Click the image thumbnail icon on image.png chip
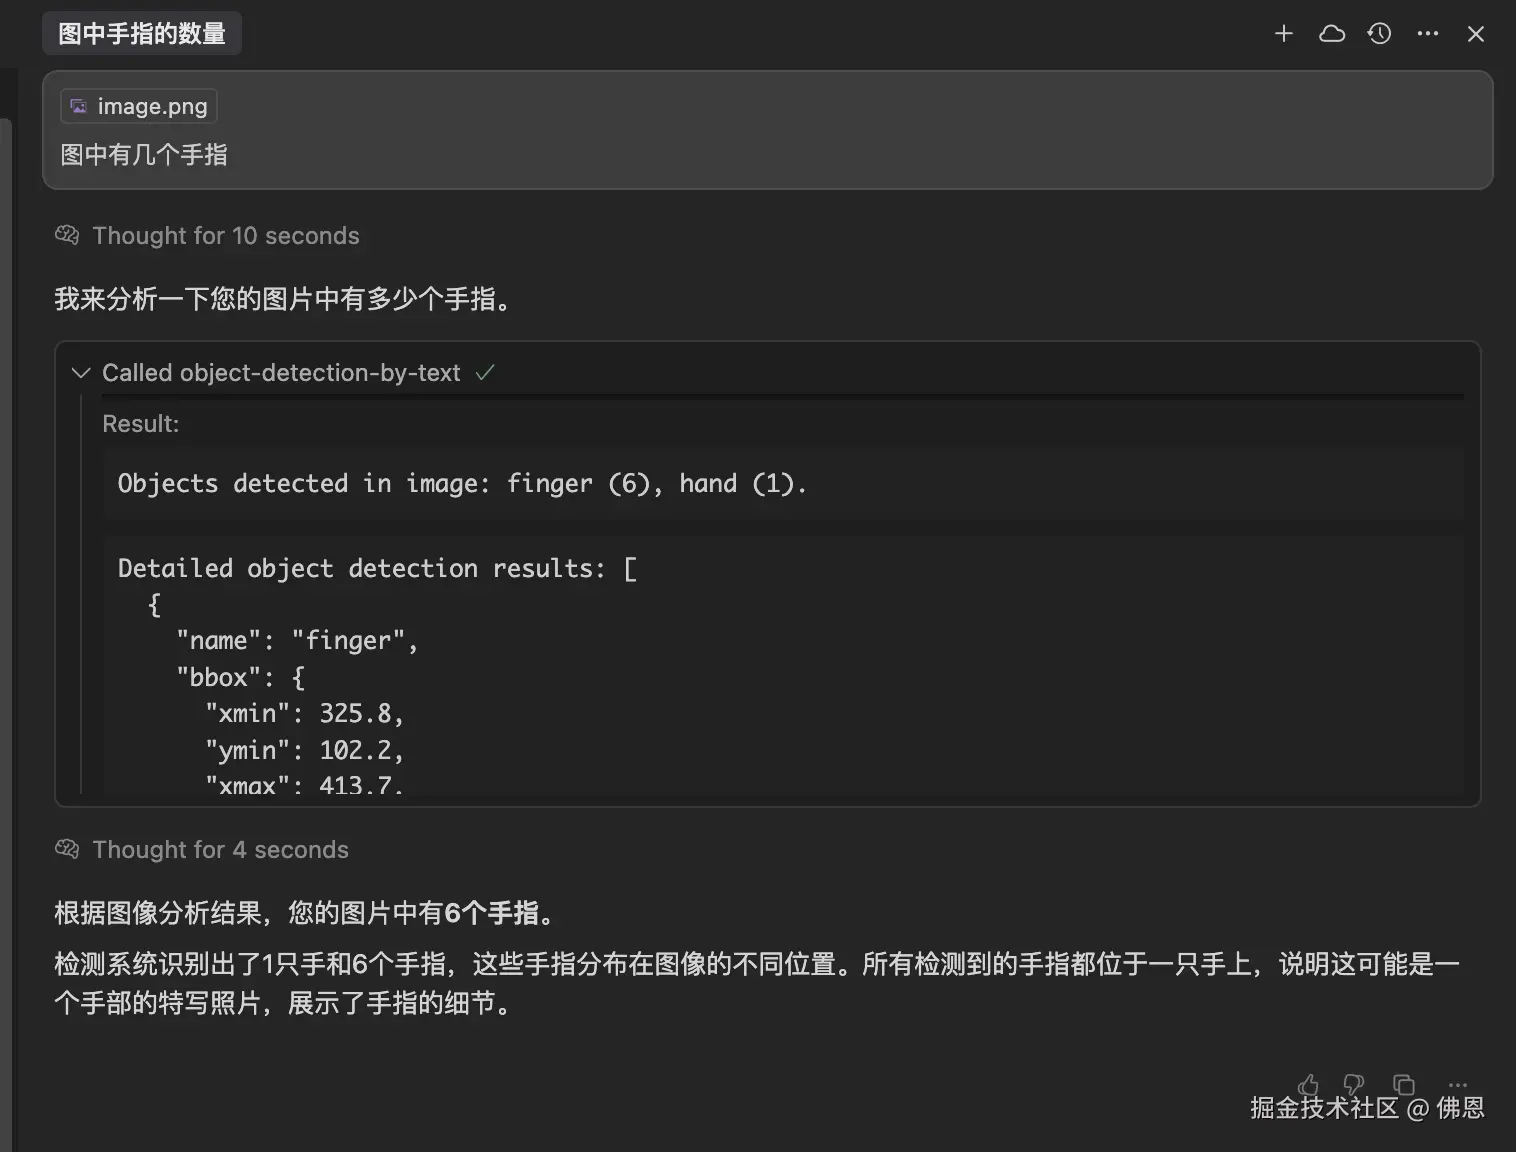 pos(77,105)
